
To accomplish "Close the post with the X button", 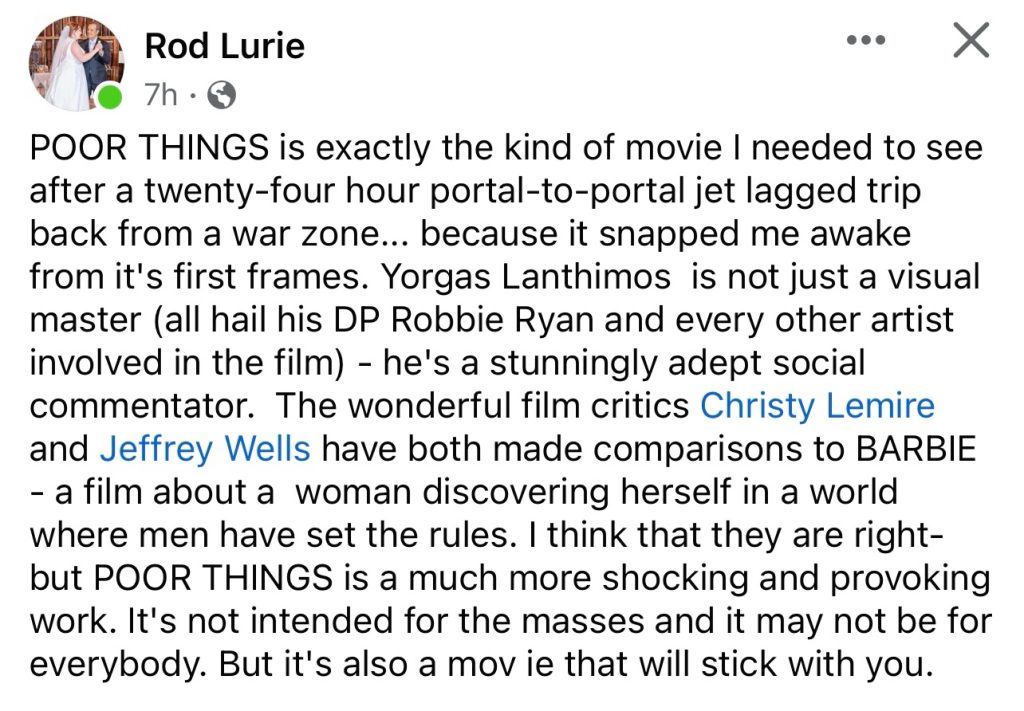I will pos(969,41).
